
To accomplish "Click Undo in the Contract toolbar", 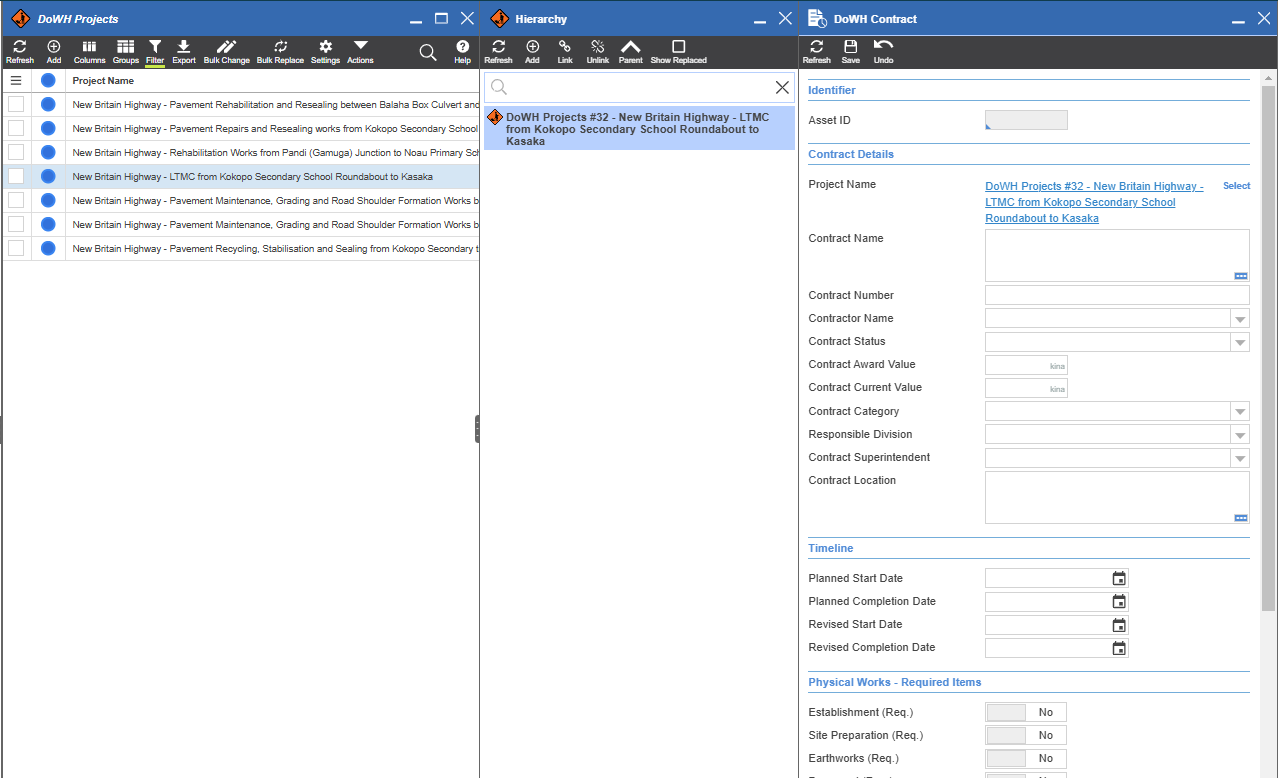I will pyautogui.click(x=883, y=51).
